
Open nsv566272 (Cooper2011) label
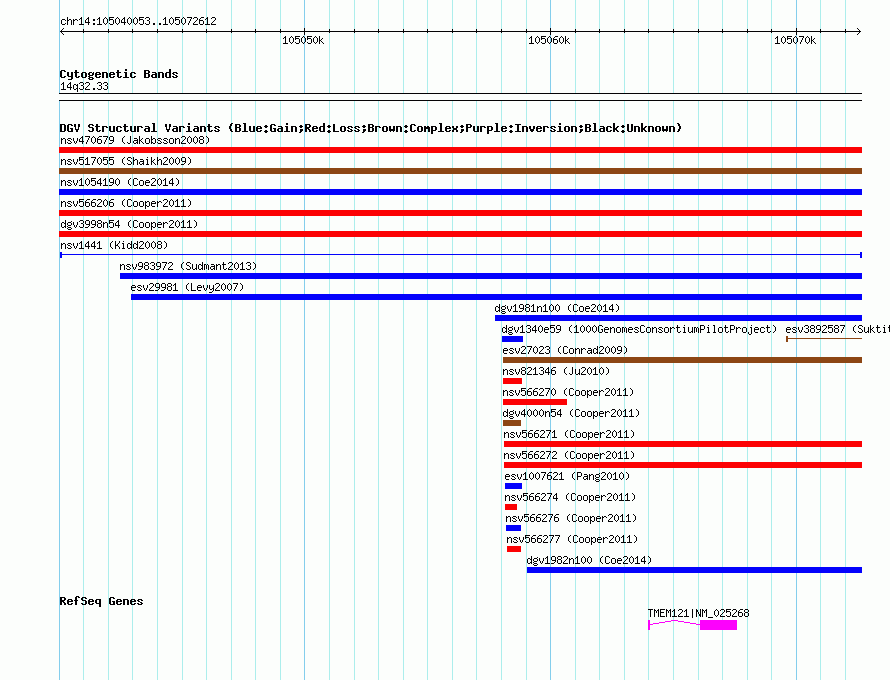(569, 455)
